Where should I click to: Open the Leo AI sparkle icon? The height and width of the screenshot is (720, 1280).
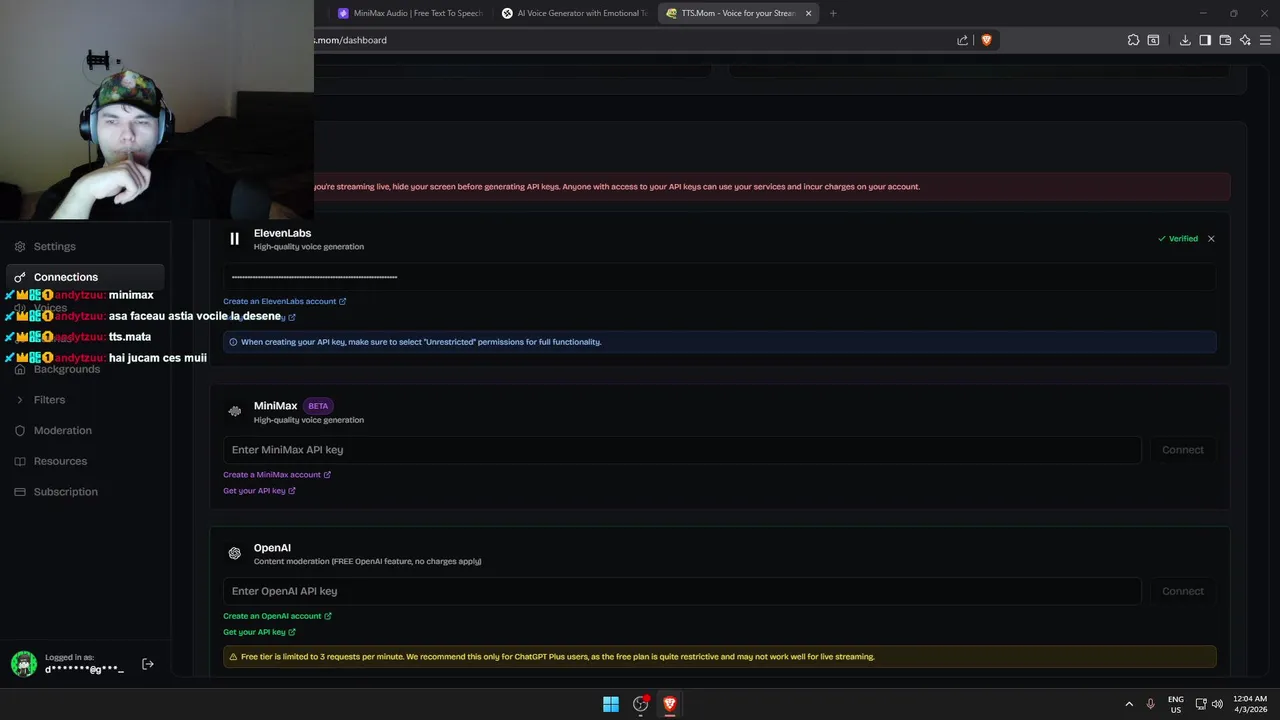coord(1245,40)
